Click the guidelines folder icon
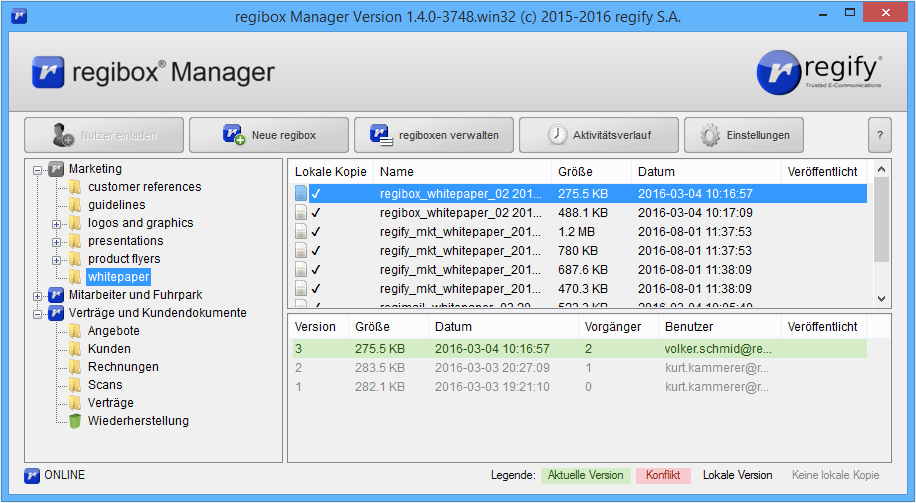This screenshot has width=916, height=503. (75, 205)
